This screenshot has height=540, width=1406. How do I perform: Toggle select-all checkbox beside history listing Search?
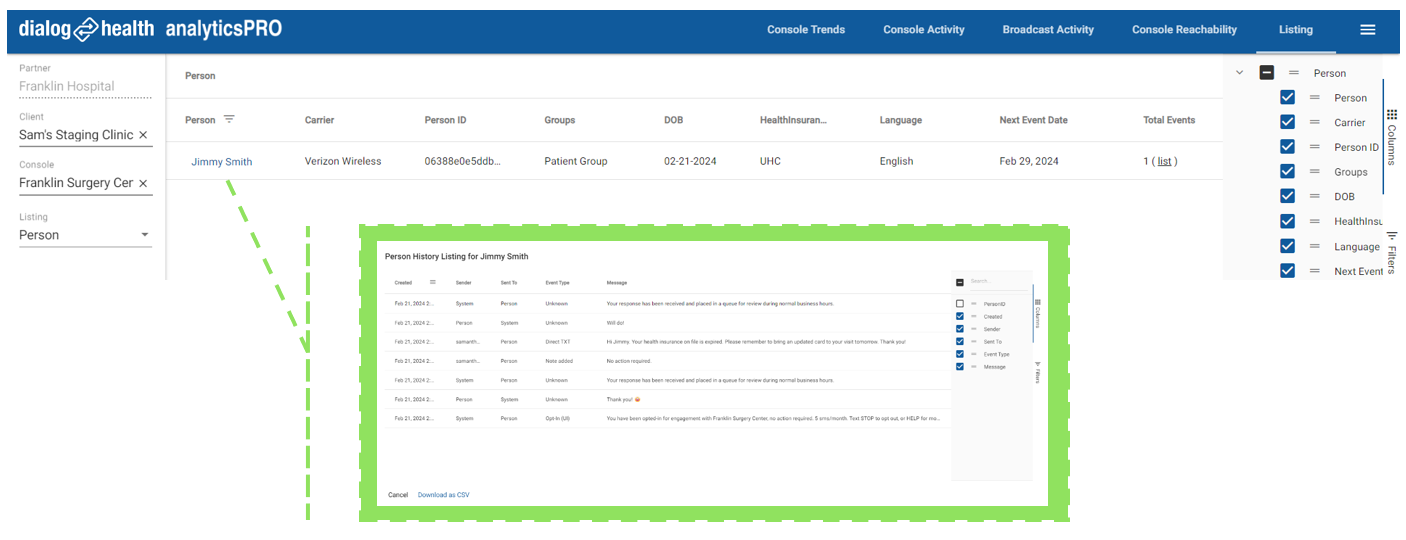pyautogui.click(x=960, y=283)
